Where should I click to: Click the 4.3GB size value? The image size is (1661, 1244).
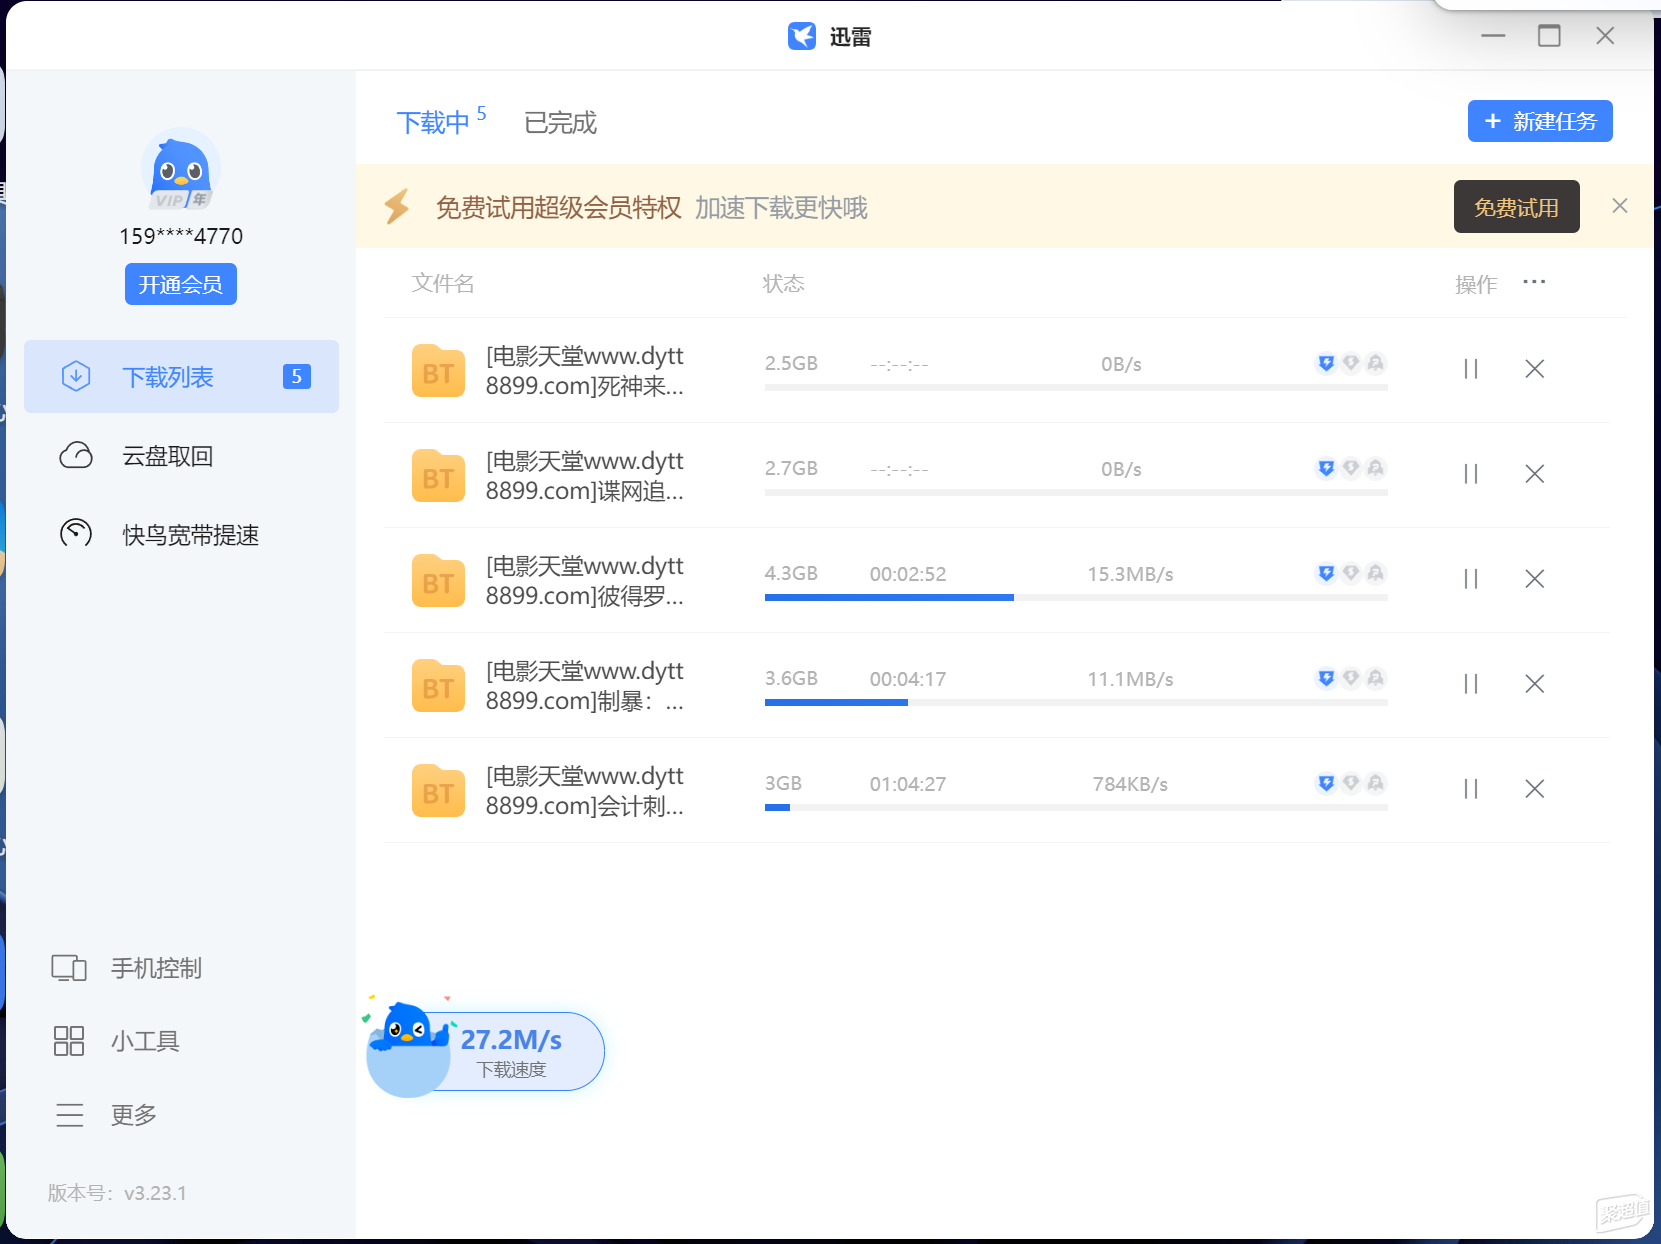(x=791, y=574)
